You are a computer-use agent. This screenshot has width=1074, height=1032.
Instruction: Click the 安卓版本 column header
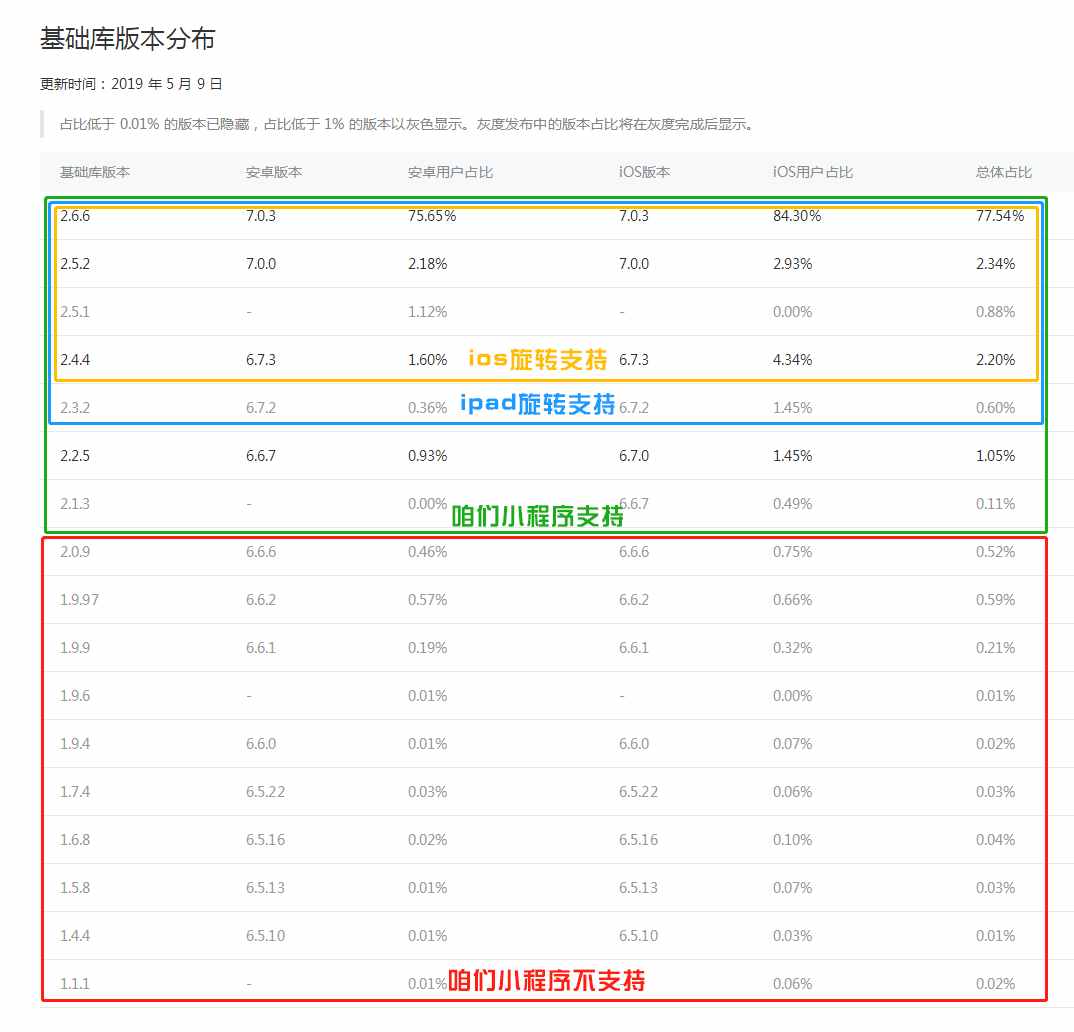274,173
